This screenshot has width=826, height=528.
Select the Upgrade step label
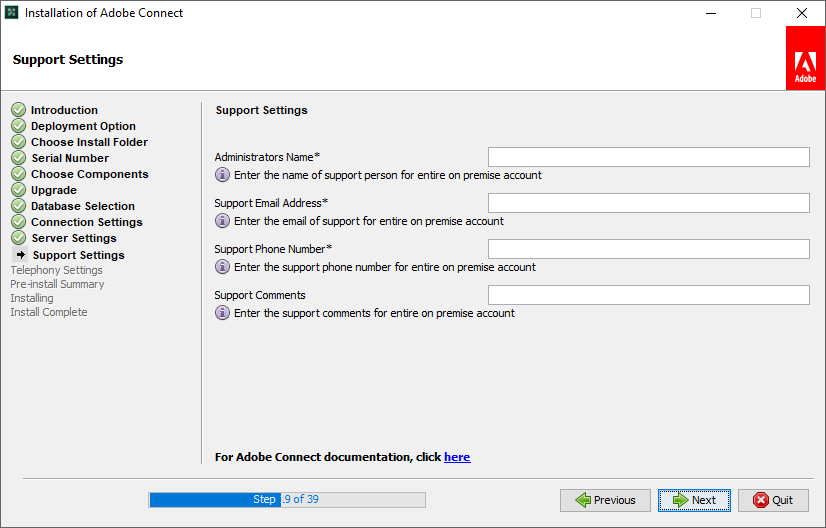pyautogui.click(x=54, y=190)
